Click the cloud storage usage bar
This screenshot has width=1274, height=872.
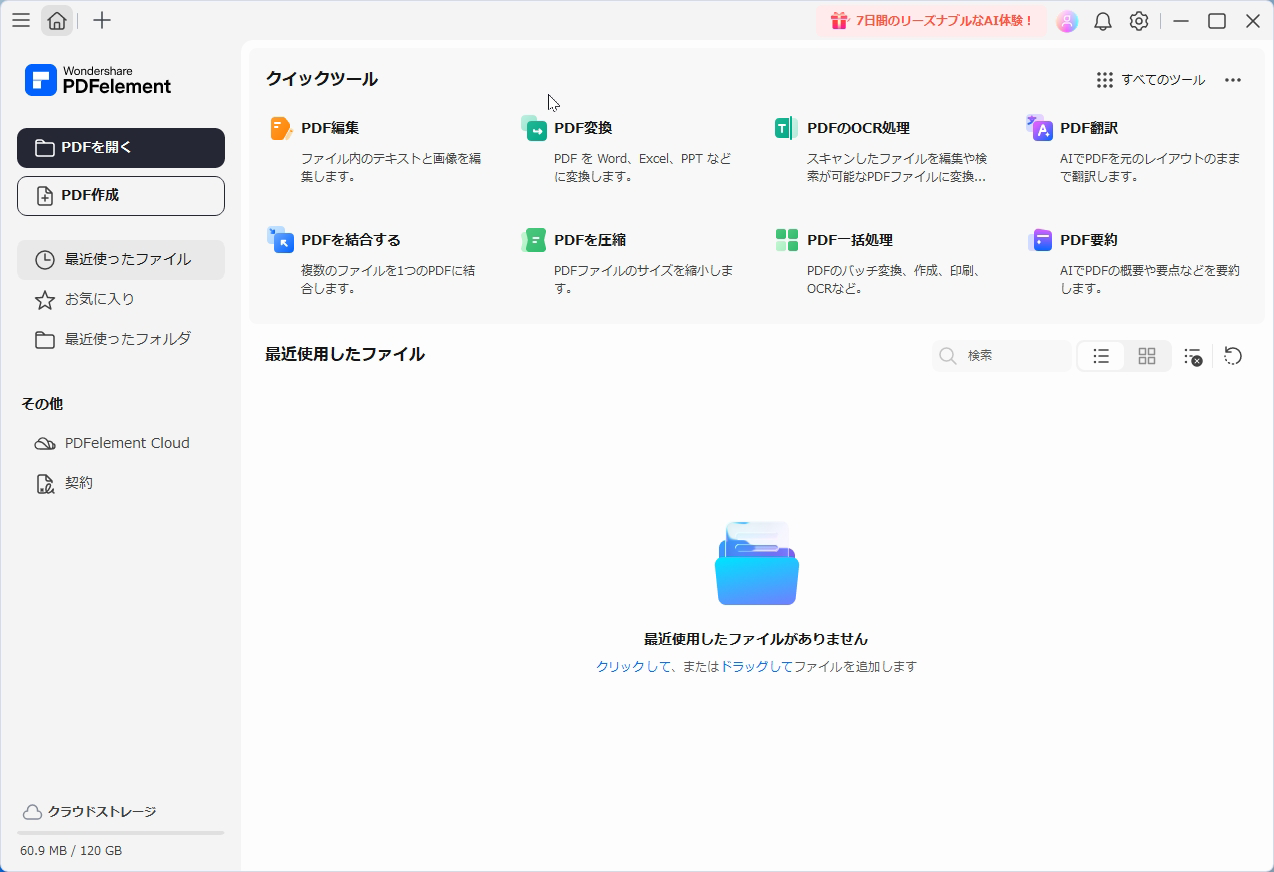[x=120, y=833]
